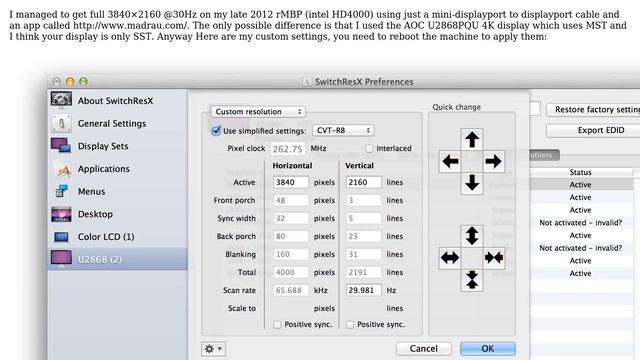Click the horizontal Scan rate kHz field

[x=291, y=290]
